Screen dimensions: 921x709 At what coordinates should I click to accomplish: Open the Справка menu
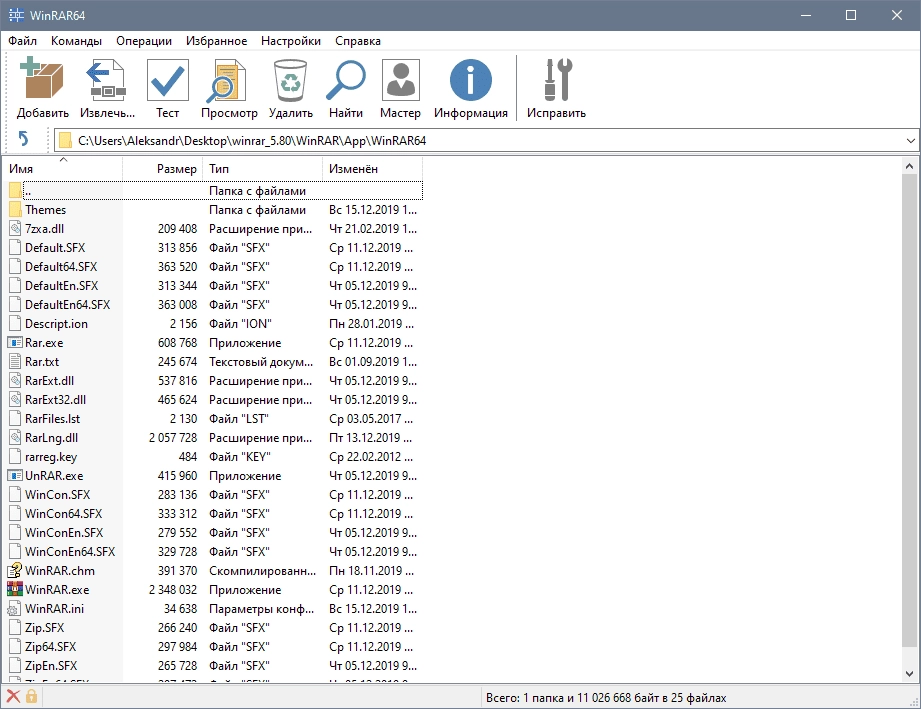[358, 41]
